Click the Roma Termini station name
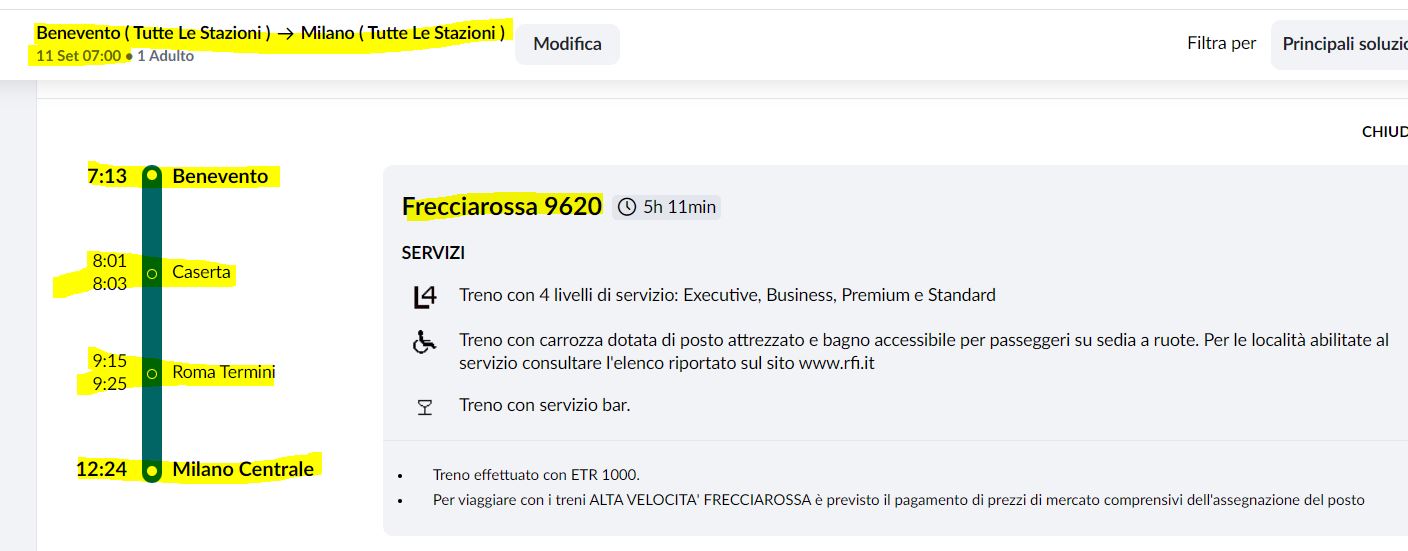 click(223, 373)
